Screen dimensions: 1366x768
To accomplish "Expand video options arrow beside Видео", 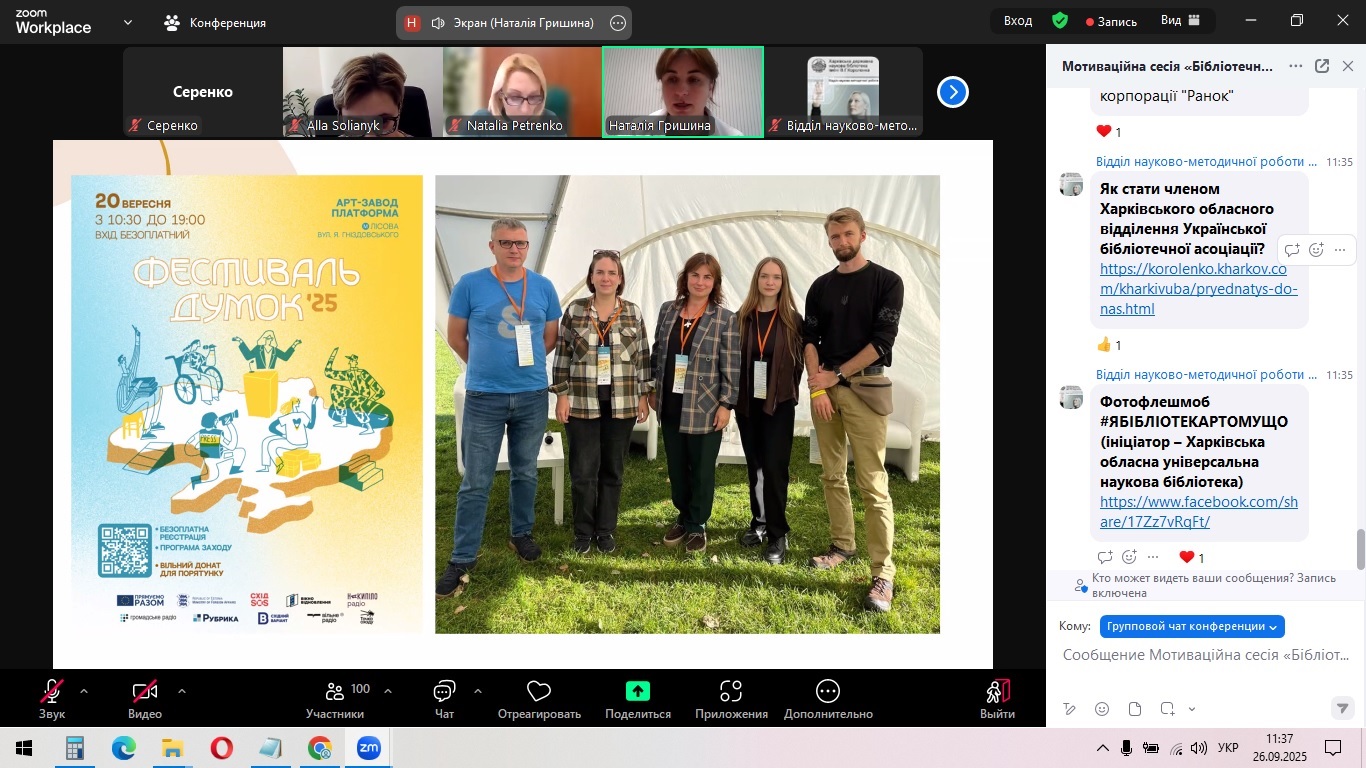I will coord(181,690).
